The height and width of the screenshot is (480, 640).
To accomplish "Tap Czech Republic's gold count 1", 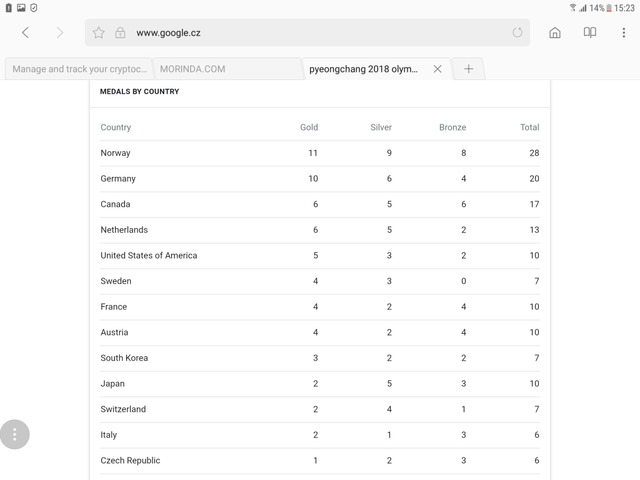I will point(316,460).
